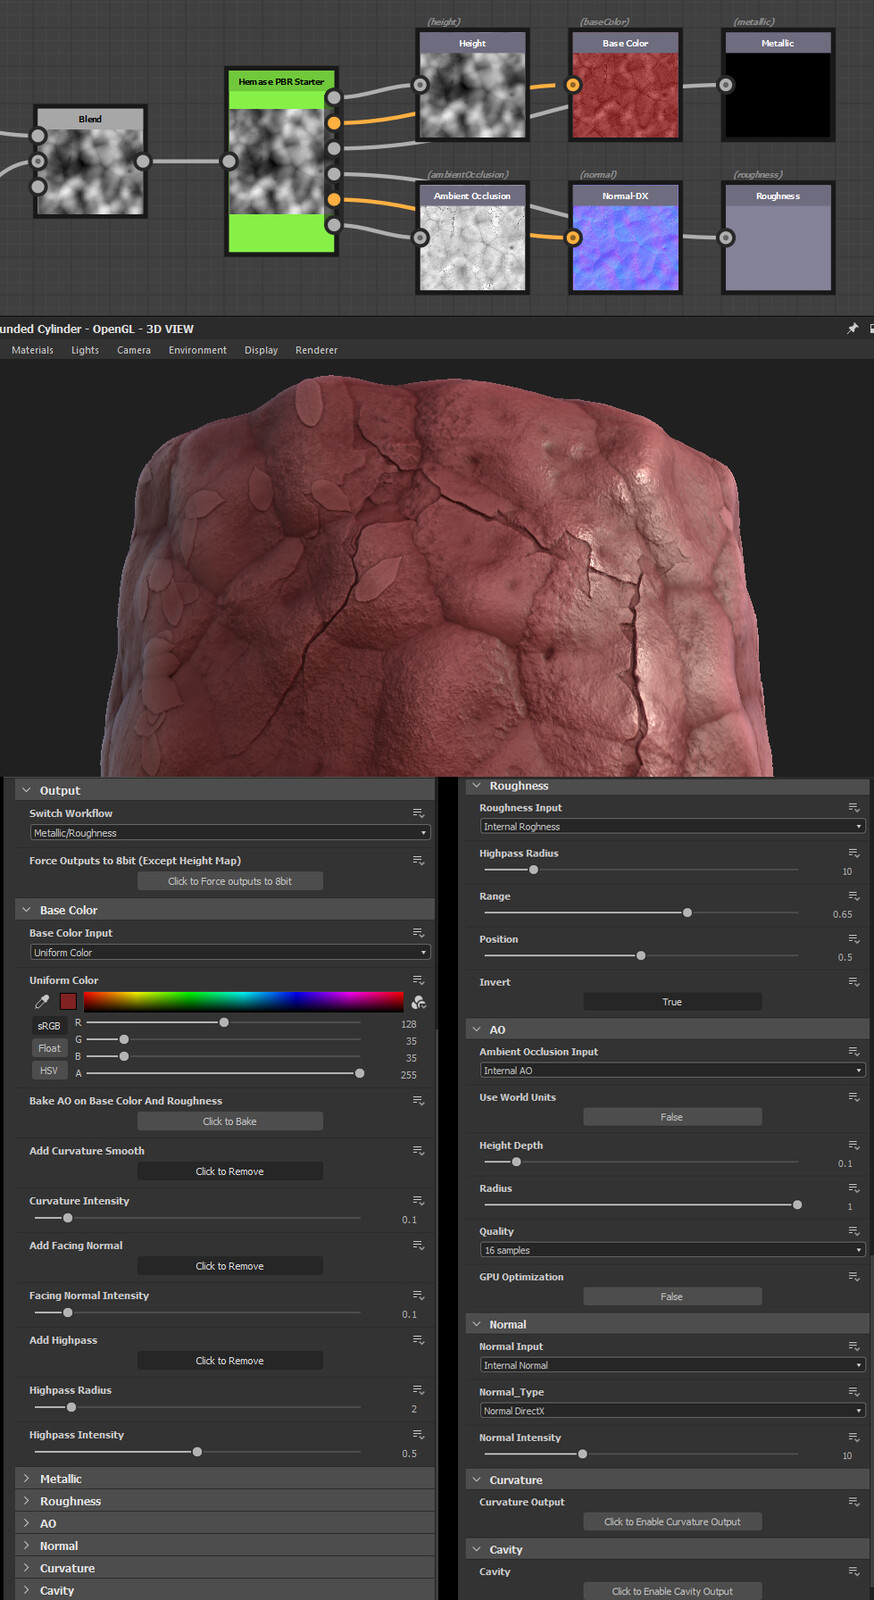Select the Blend node
This screenshot has height=1600, width=874.
(x=90, y=160)
